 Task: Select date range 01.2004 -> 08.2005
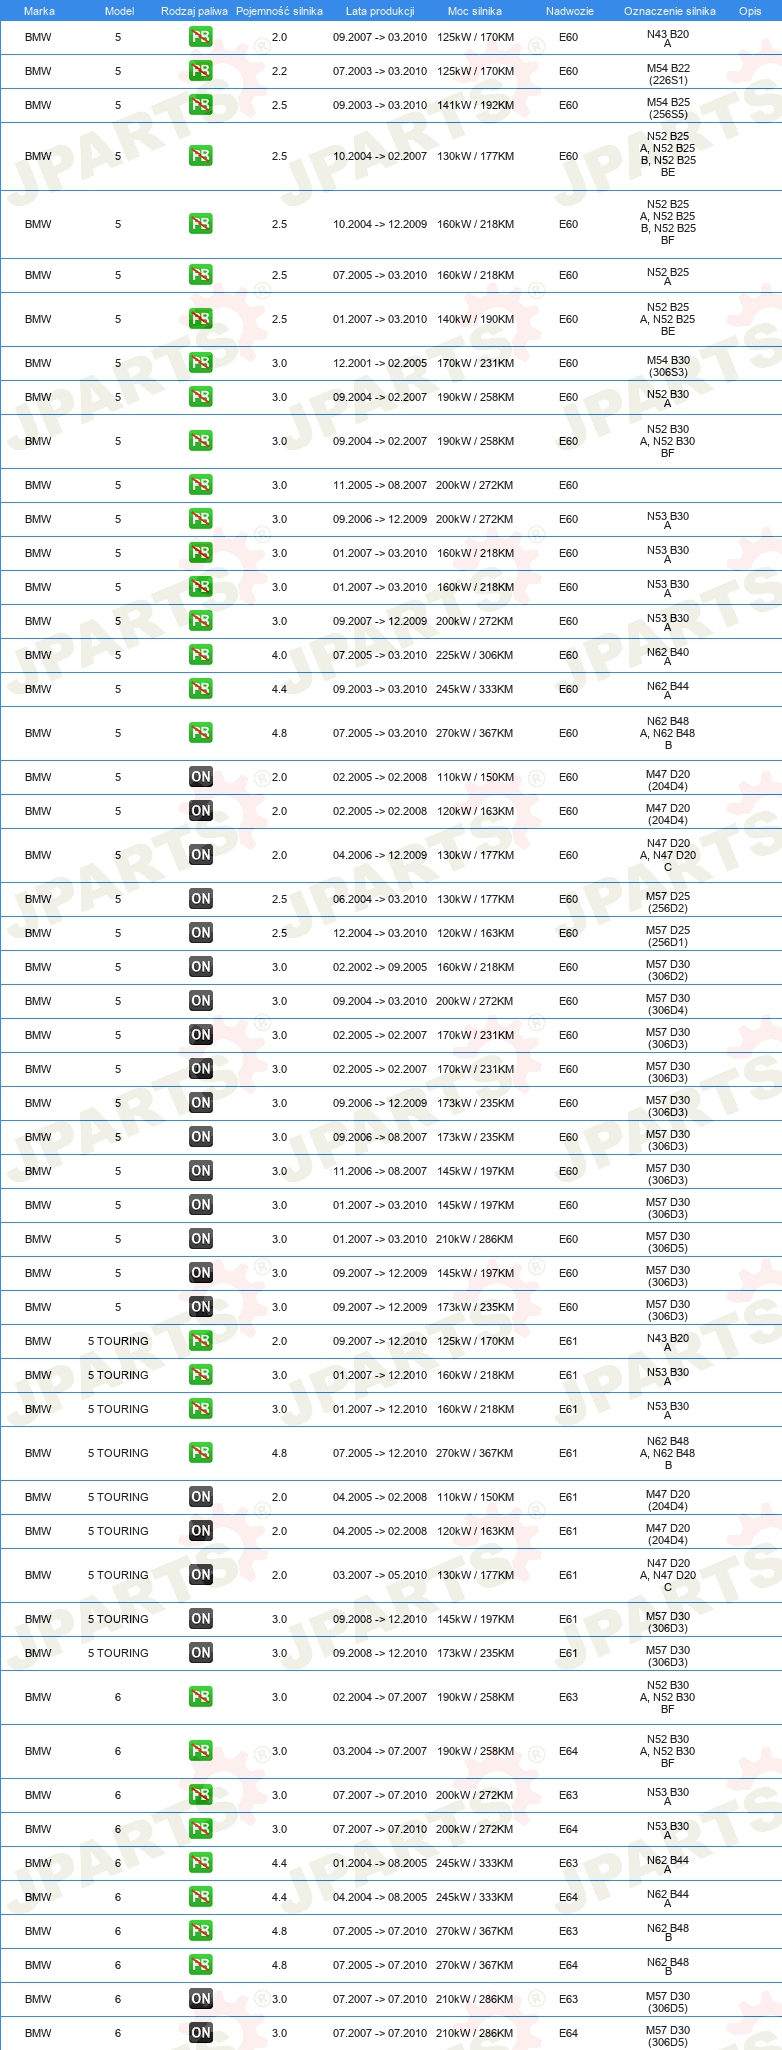point(380,1864)
